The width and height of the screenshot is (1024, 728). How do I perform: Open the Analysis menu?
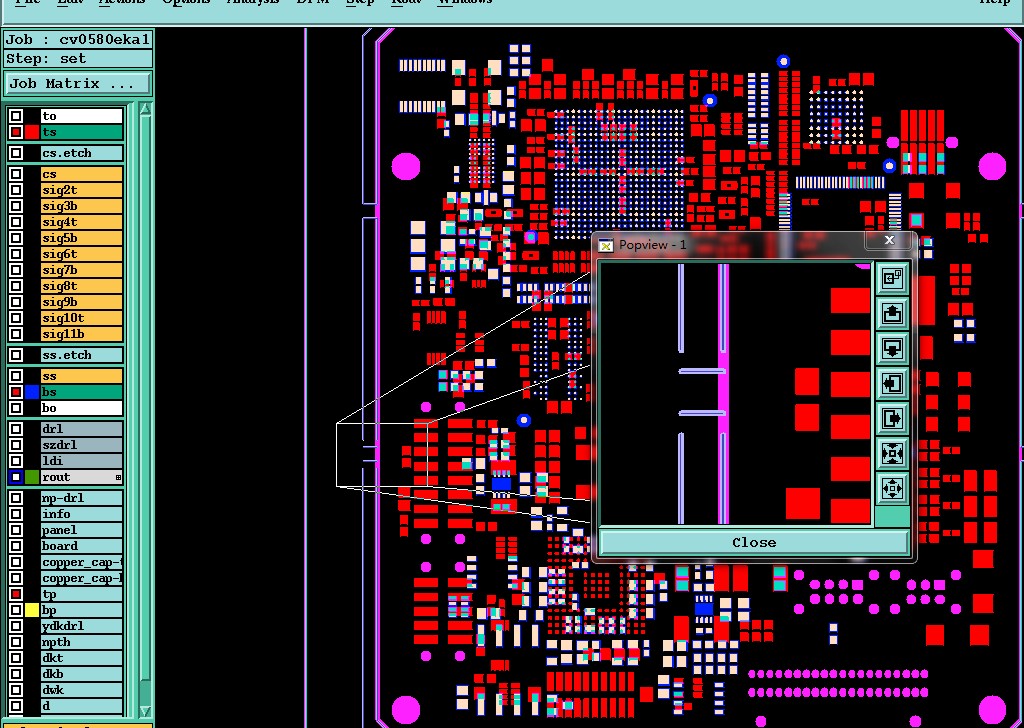click(253, 2)
